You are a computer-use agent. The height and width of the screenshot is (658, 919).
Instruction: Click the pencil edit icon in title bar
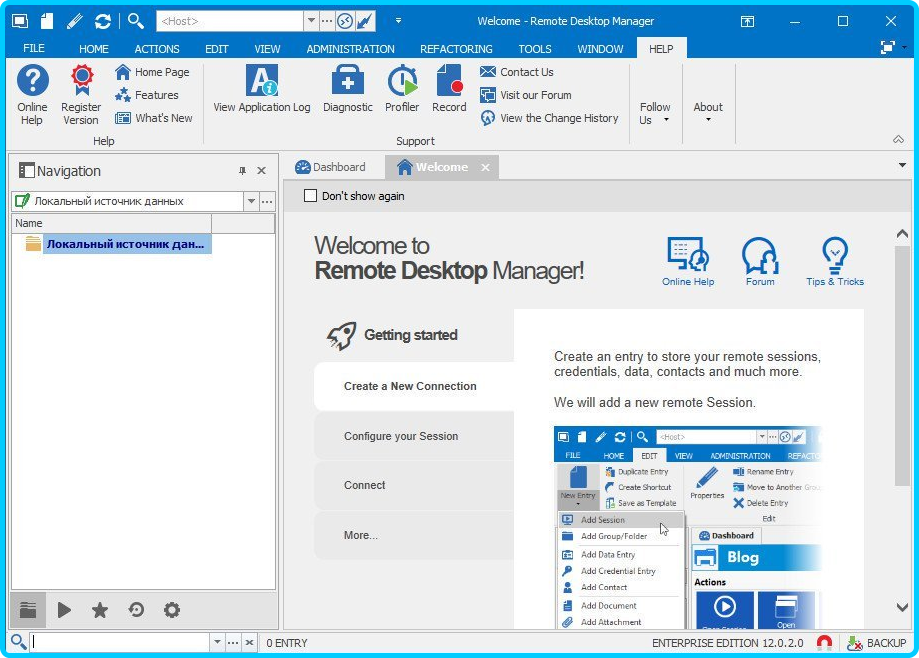pyautogui.click(x=74, y=21)
